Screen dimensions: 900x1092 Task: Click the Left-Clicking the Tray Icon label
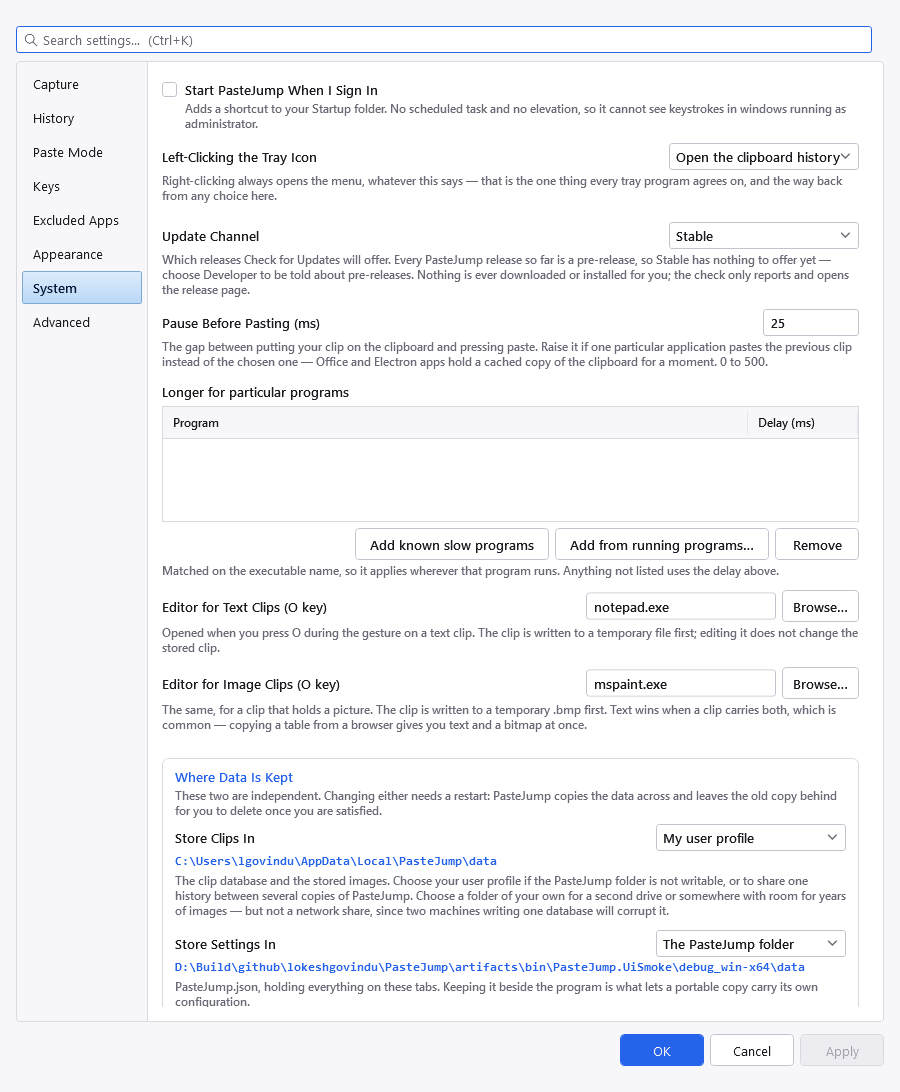tap(239, 157)
